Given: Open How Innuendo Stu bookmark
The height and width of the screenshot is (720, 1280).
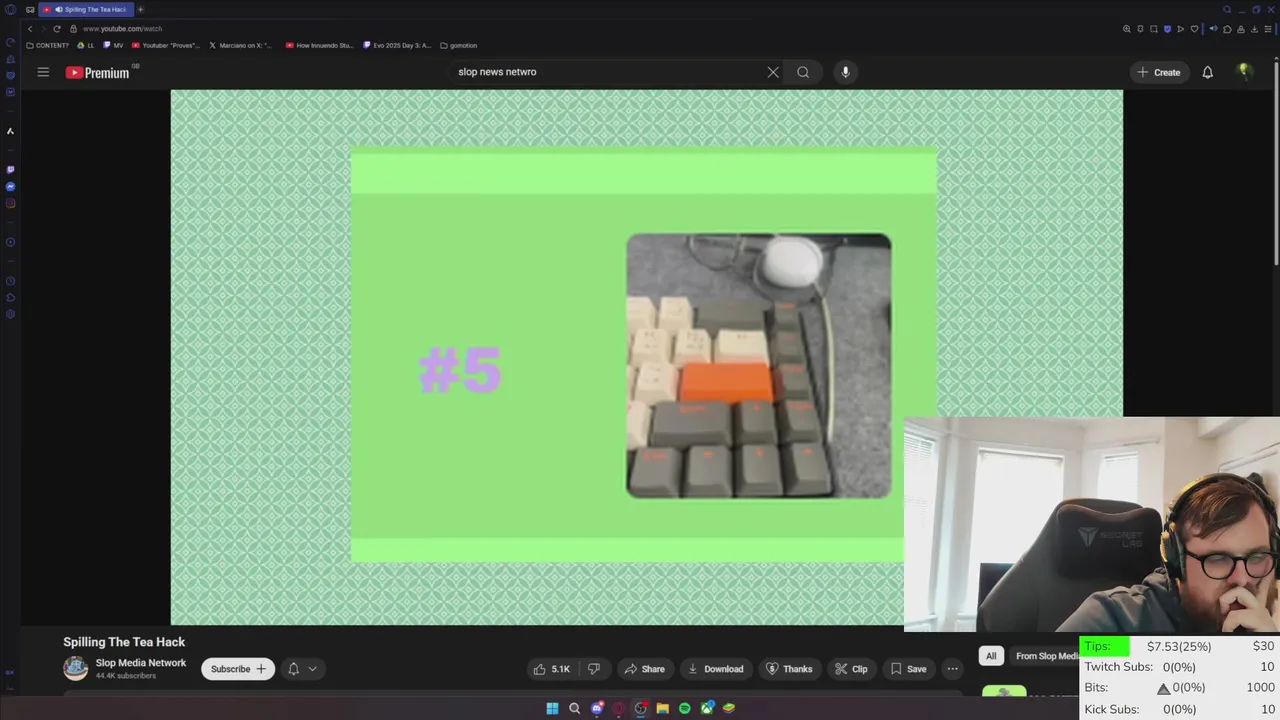Looking at the screenshot, I should (x=319, y=45).
